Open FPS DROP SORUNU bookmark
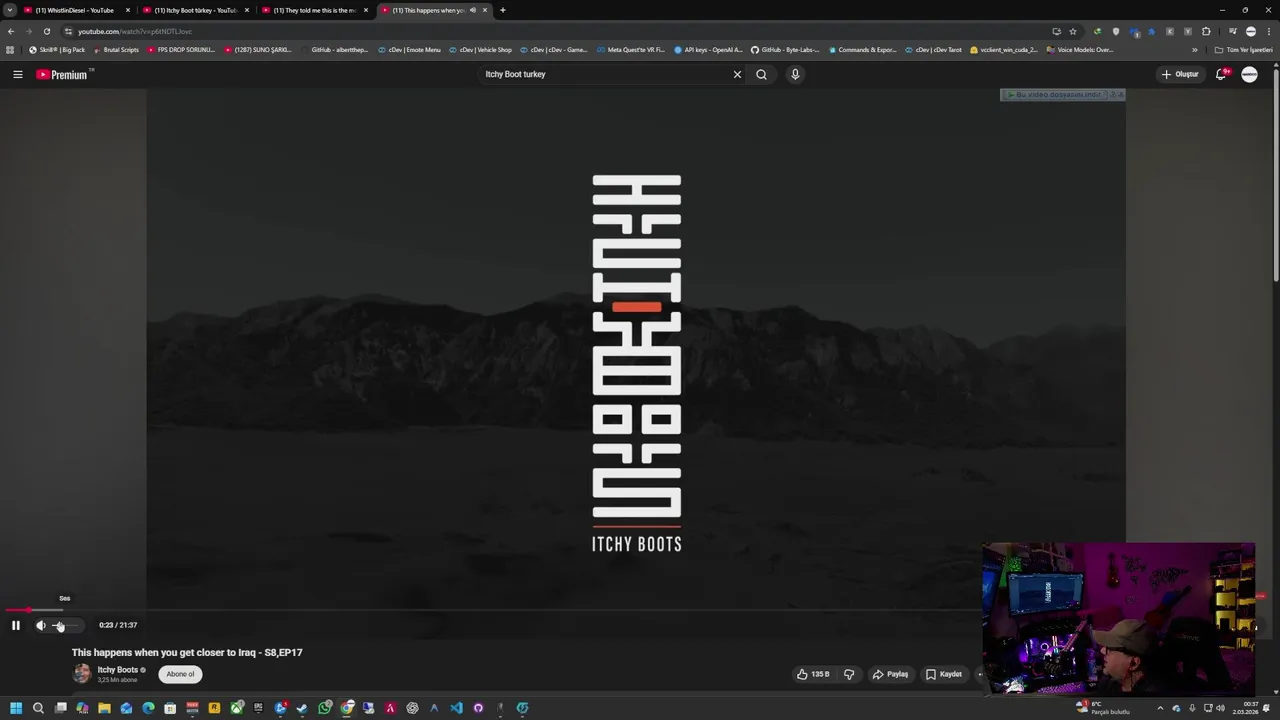The image size is (1280, 720). tap(182, 50)
